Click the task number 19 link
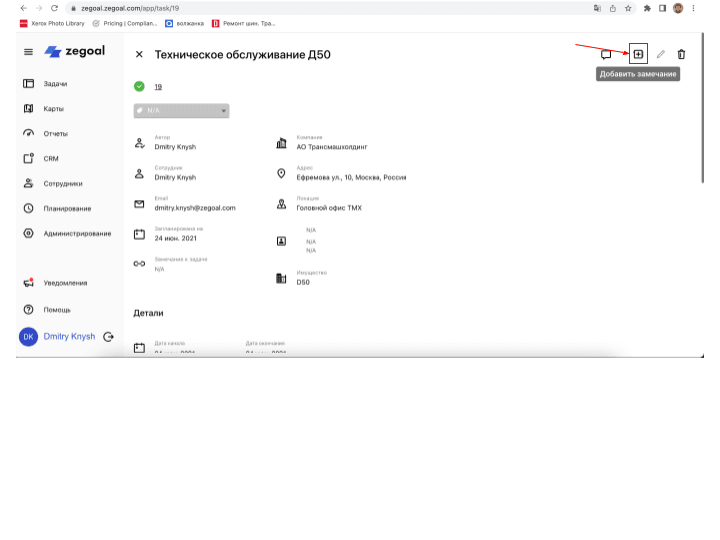Screen dimensions: 720x540 (158, 87)
